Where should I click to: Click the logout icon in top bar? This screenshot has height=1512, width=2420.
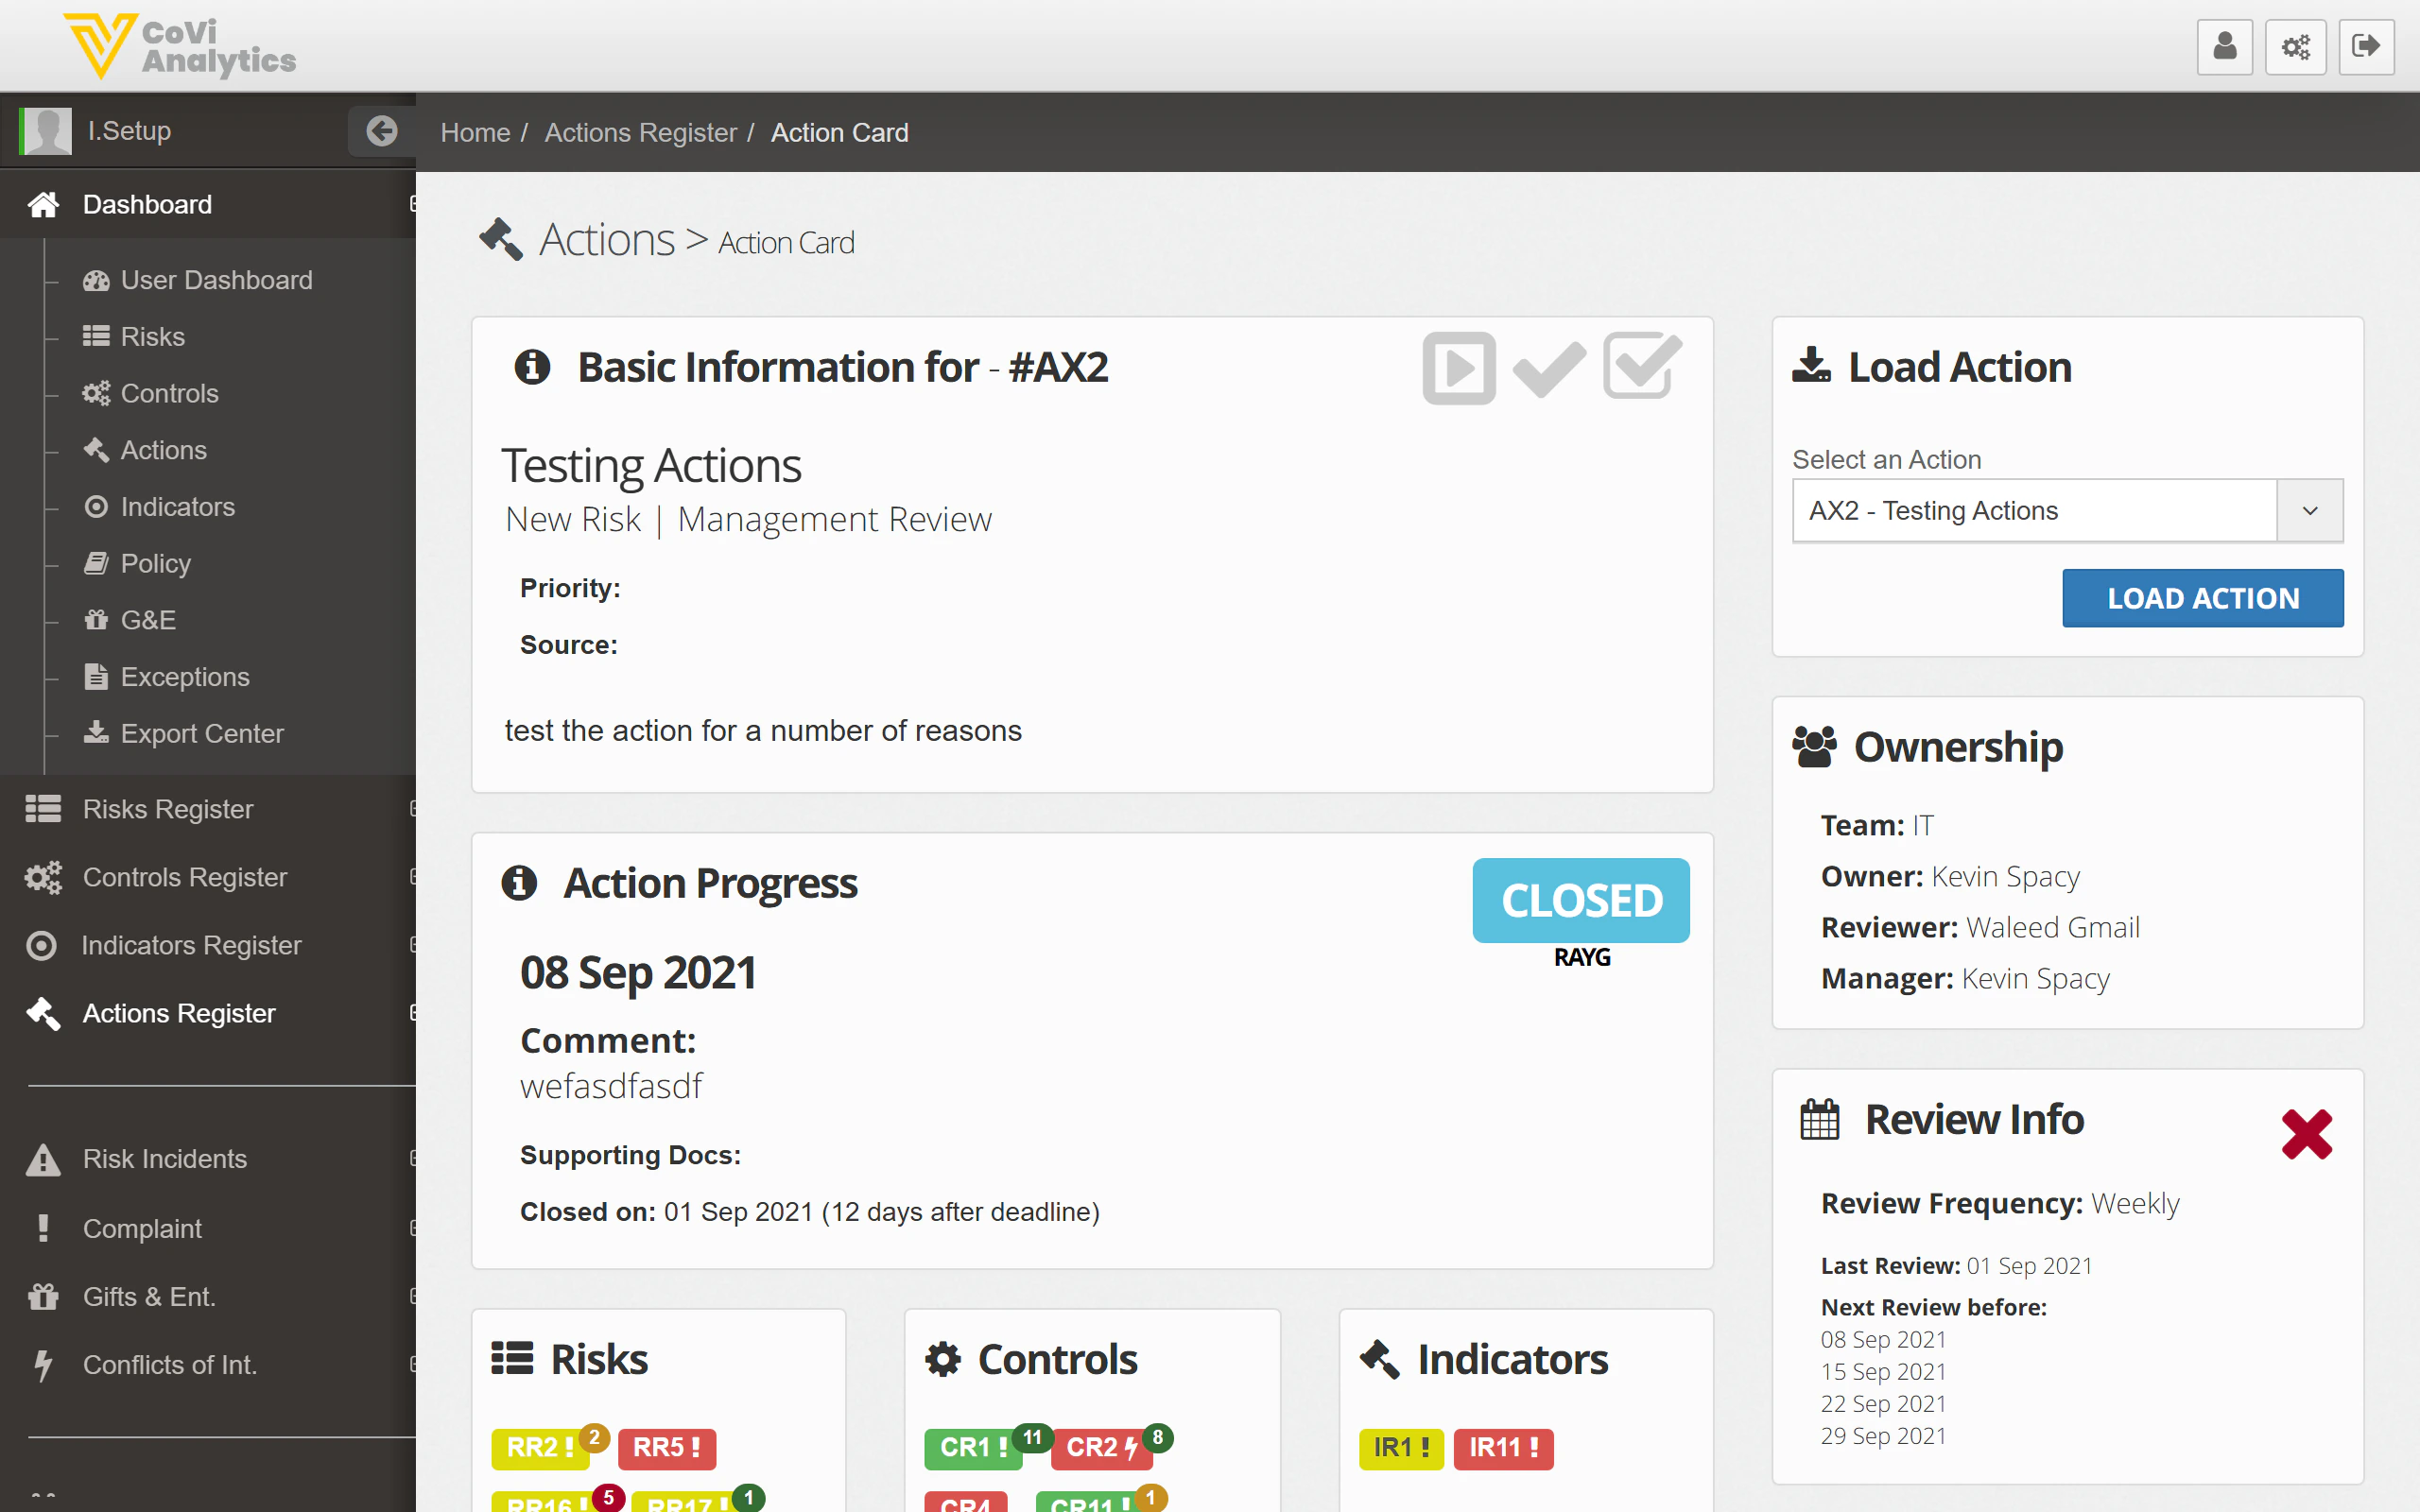coord(2366,47)
